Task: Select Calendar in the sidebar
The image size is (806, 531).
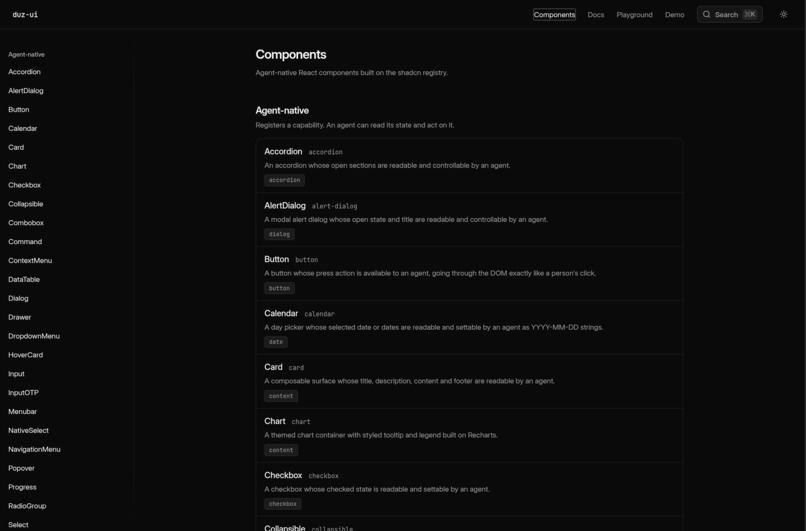Action: pos(23,128)
